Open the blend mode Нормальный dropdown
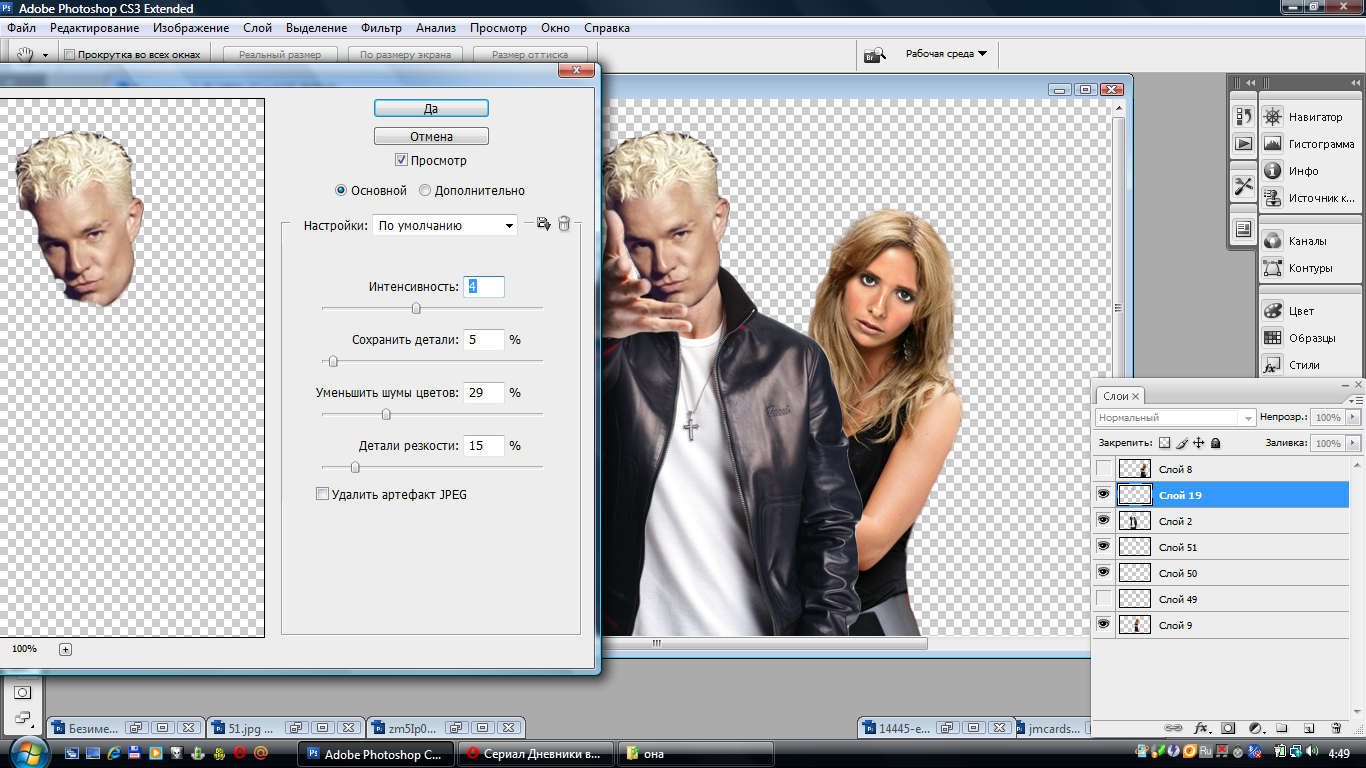Viewport: 1366px width, 768px height. click(x=1176, y=417)
